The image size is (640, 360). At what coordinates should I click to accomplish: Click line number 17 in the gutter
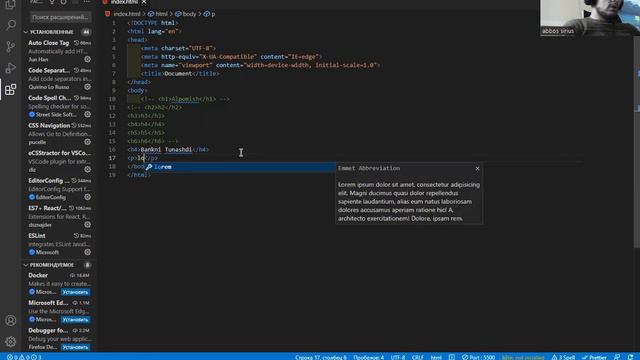pos(112,158)
